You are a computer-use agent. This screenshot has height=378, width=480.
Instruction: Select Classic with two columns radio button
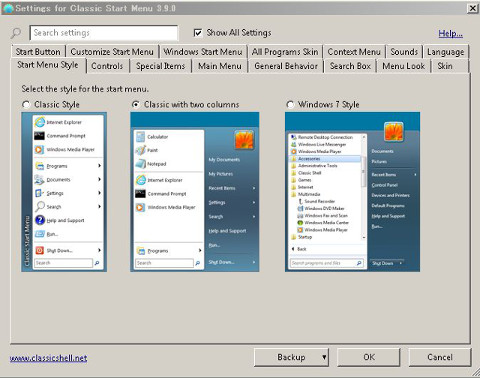click(x=136, y=105)
